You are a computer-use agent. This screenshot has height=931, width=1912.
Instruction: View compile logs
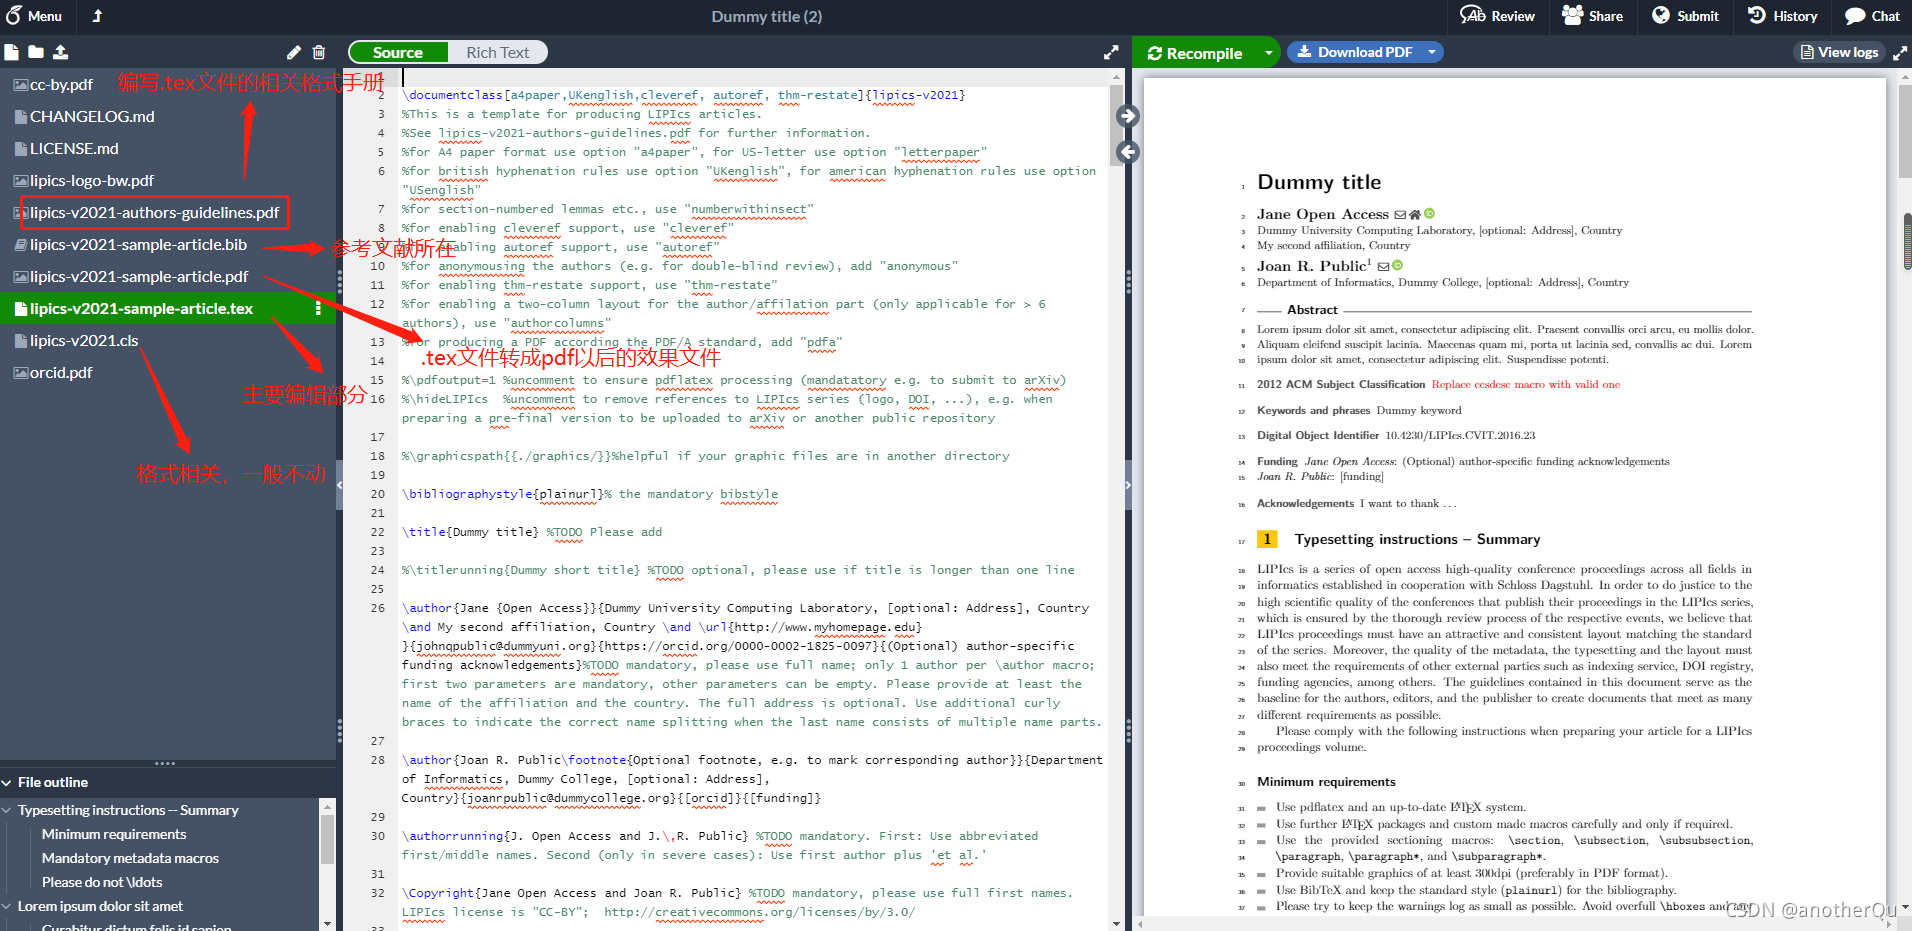click(x=1839, y=52)
